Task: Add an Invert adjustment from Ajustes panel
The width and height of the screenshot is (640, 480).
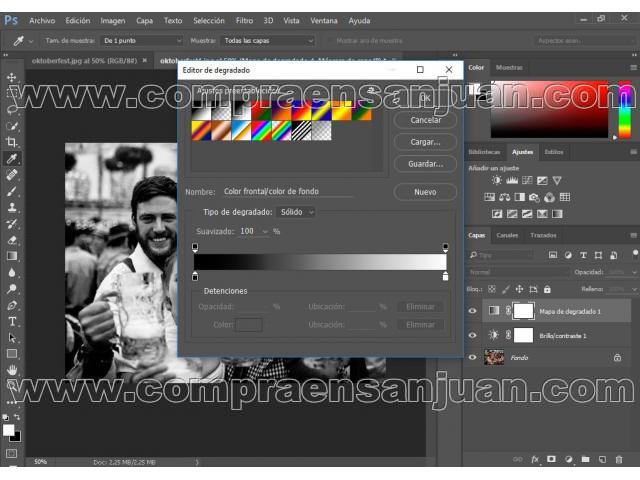Action: tap(497, 214)
